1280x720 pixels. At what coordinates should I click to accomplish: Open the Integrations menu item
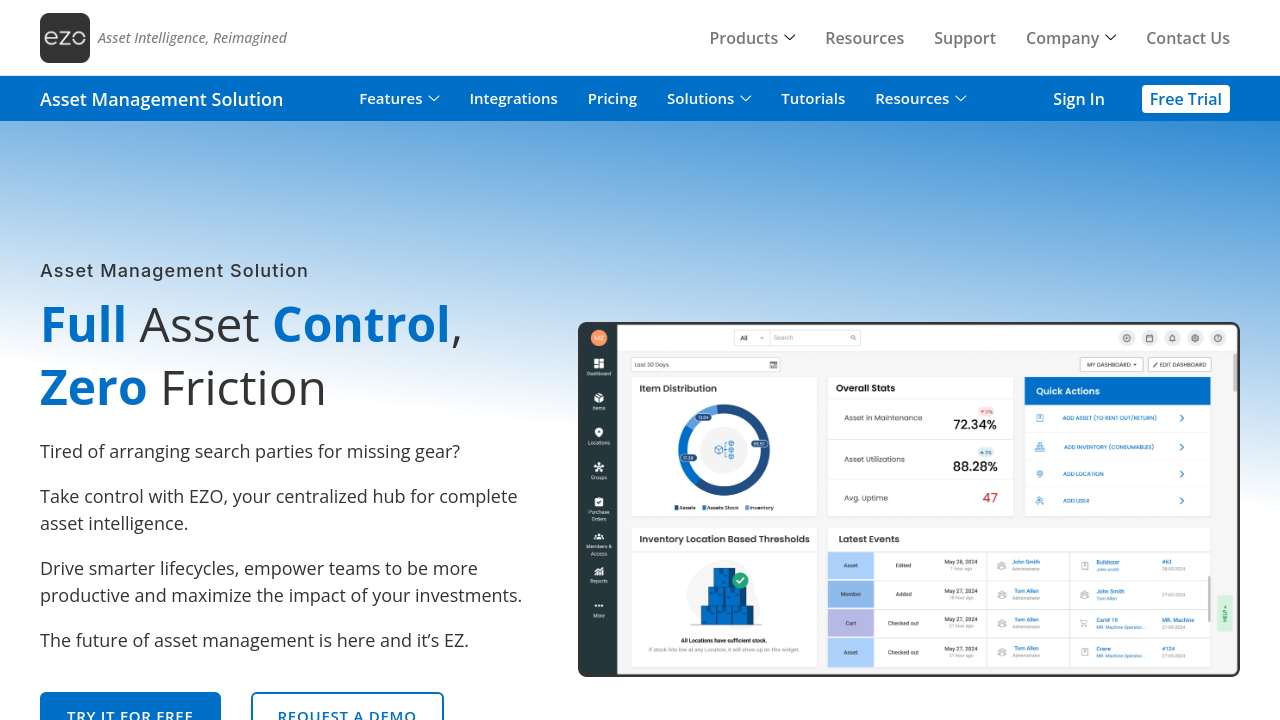513,99
